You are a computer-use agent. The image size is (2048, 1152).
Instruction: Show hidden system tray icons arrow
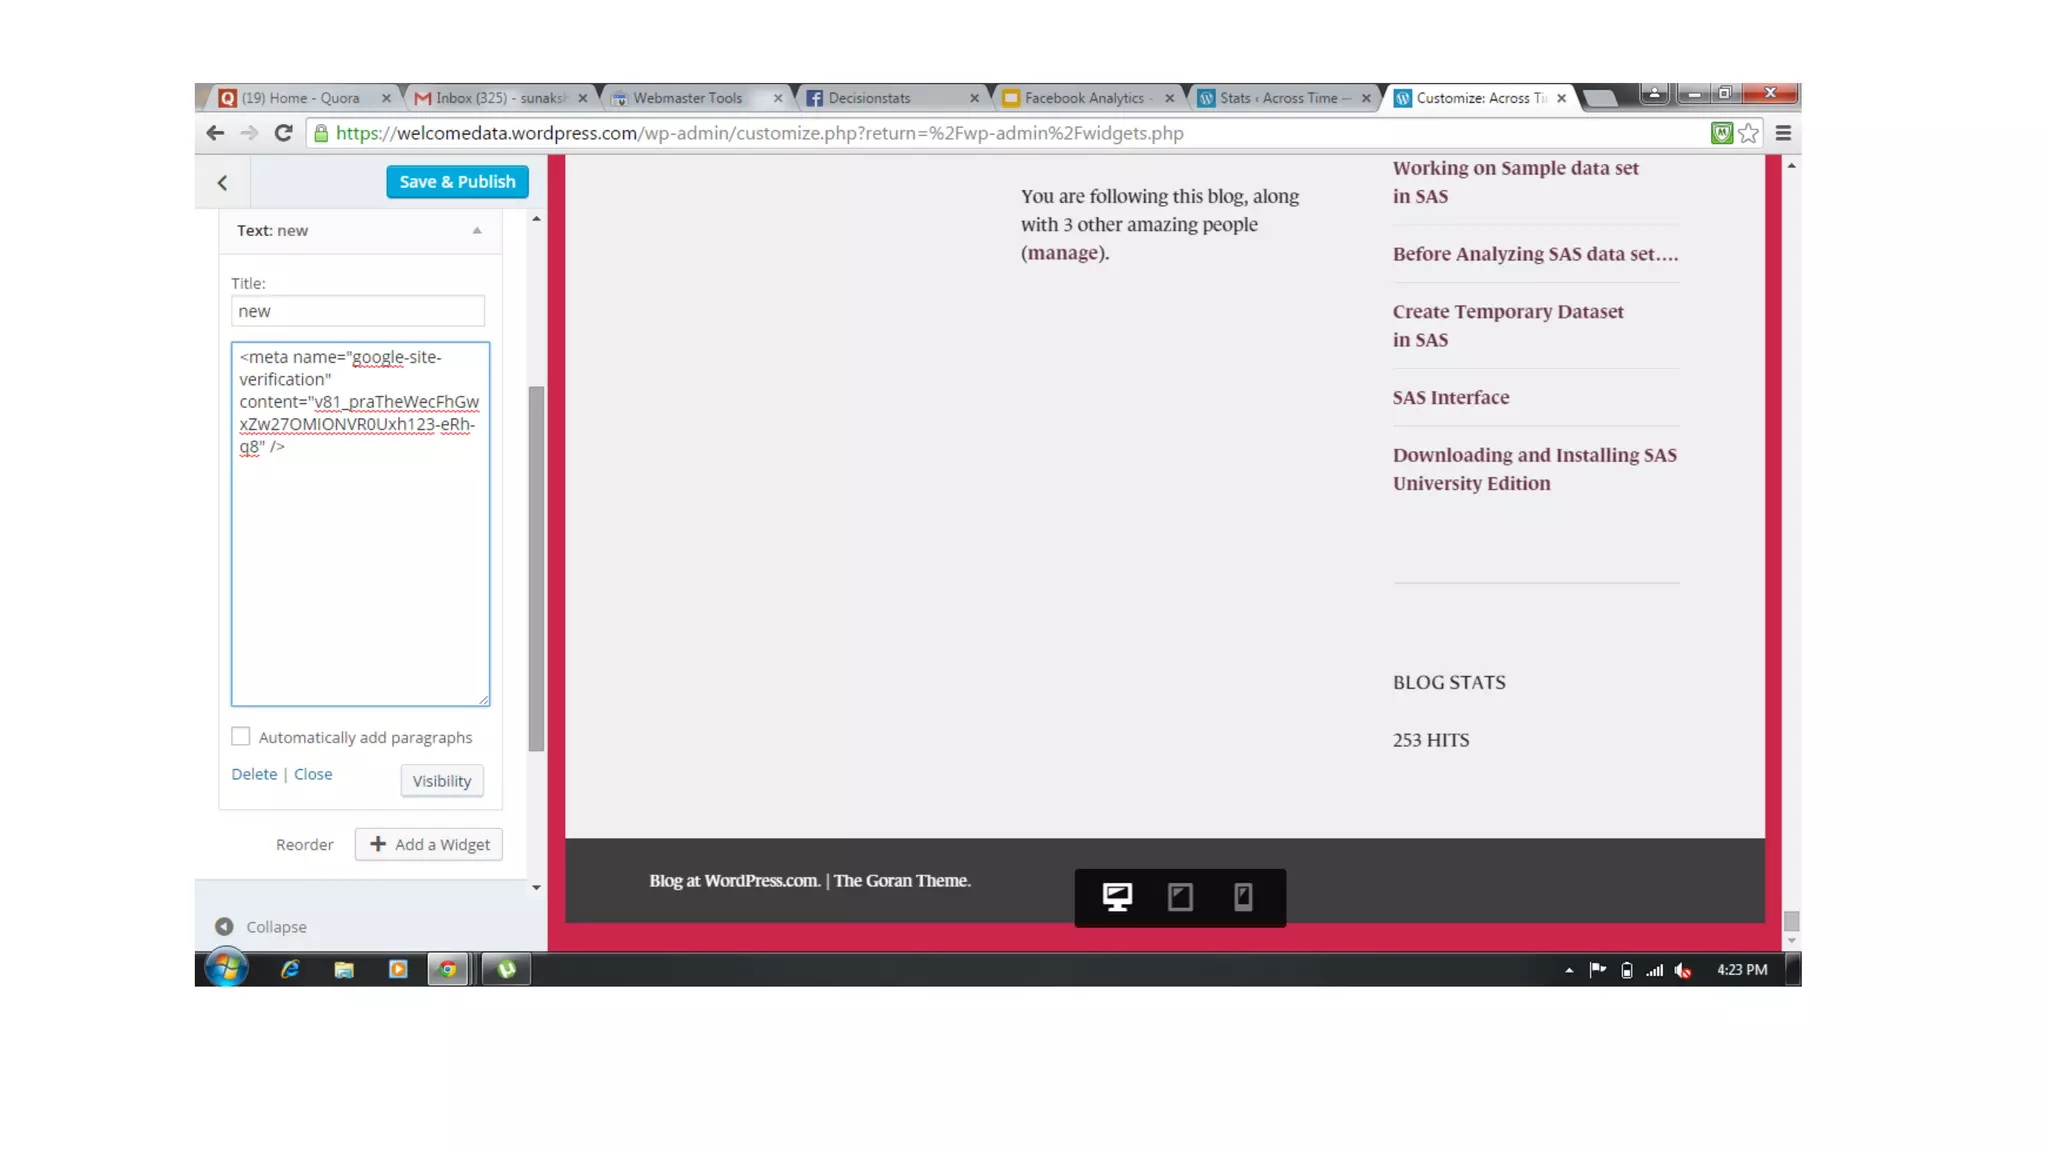(1569, 970)
